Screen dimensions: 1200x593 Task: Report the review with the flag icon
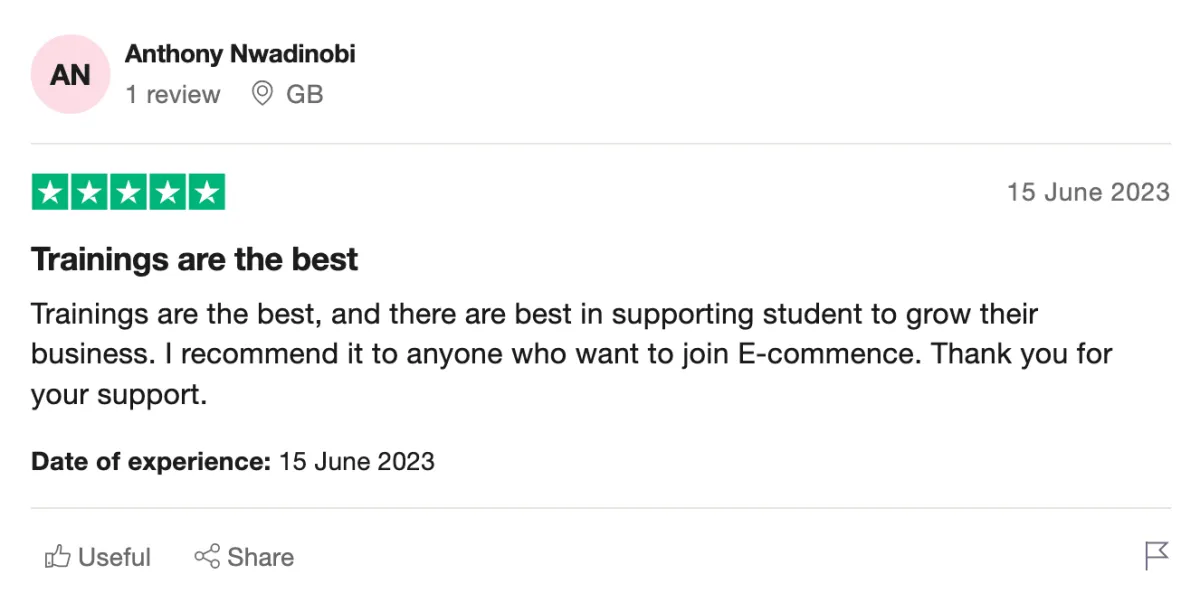coord(1156,556)
